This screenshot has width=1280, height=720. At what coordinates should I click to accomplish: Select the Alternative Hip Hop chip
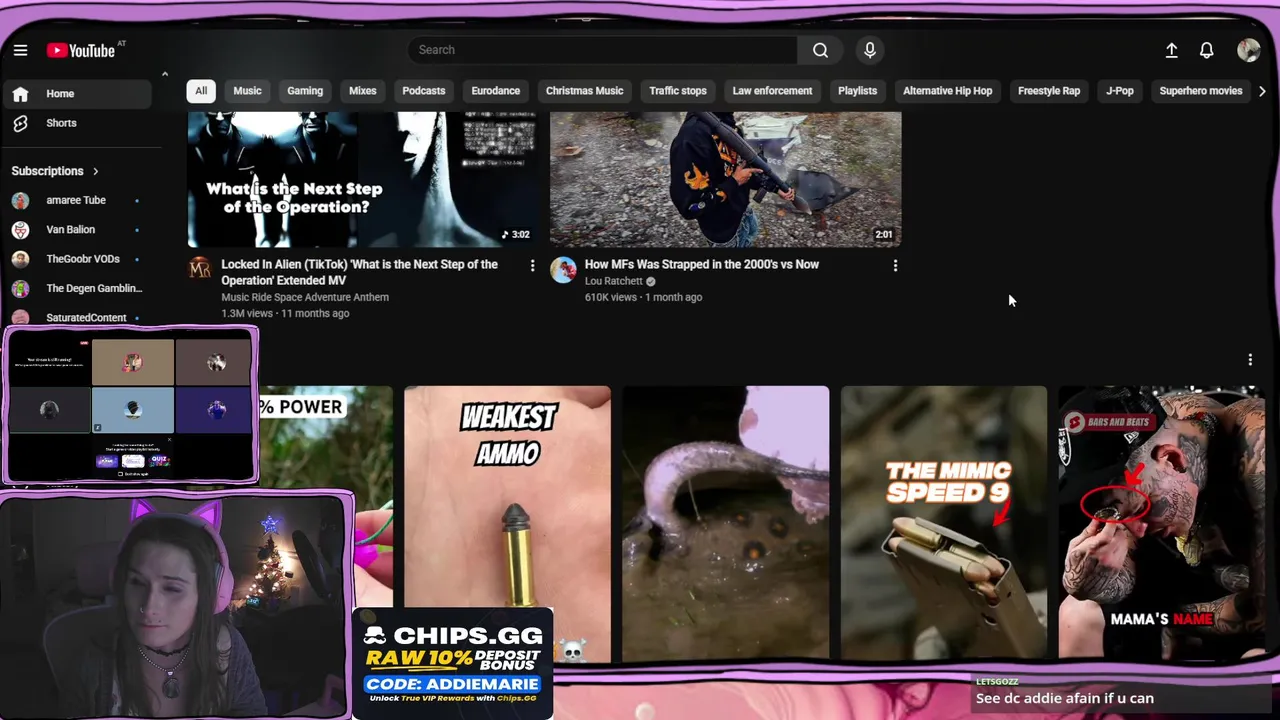pyautogui.click(x=948, y=91)
